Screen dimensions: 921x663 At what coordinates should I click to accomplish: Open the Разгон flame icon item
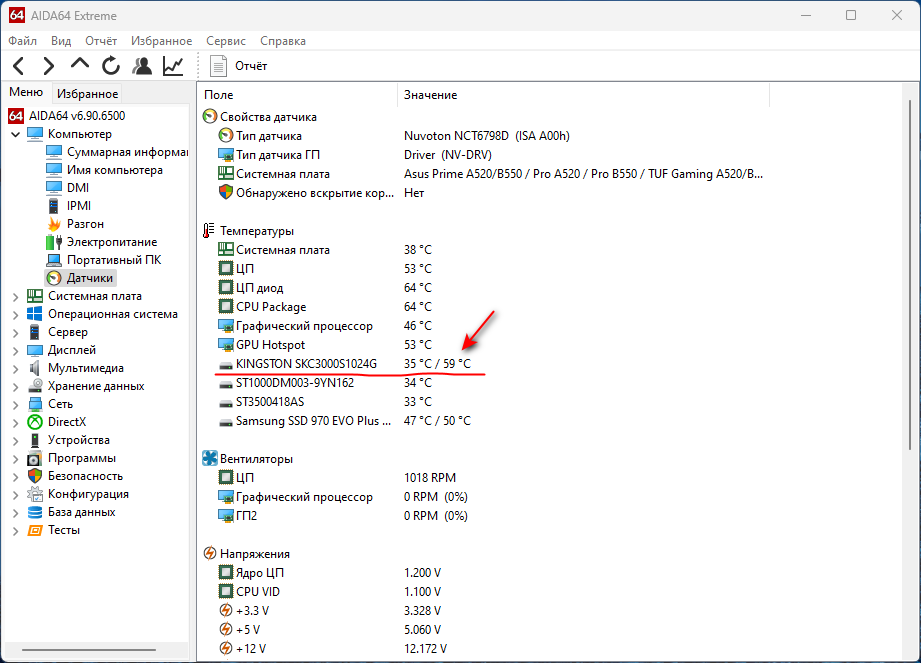tap(54, 224)
